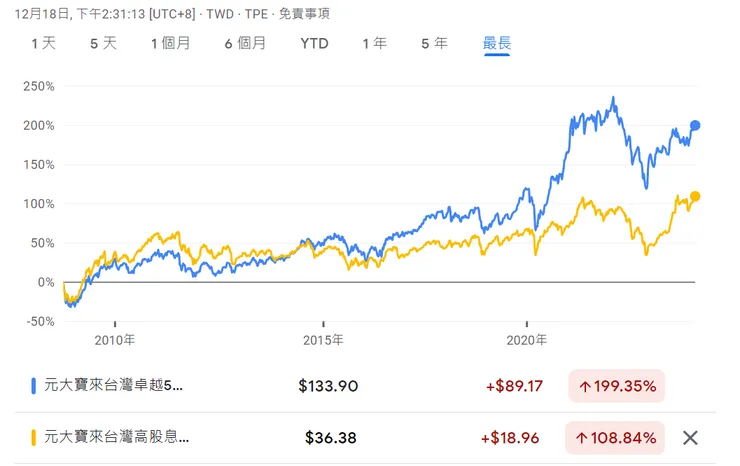Click the blue endpoint dot on chart
The width and height of the screenshot is (740, 466).
(695, 125)
